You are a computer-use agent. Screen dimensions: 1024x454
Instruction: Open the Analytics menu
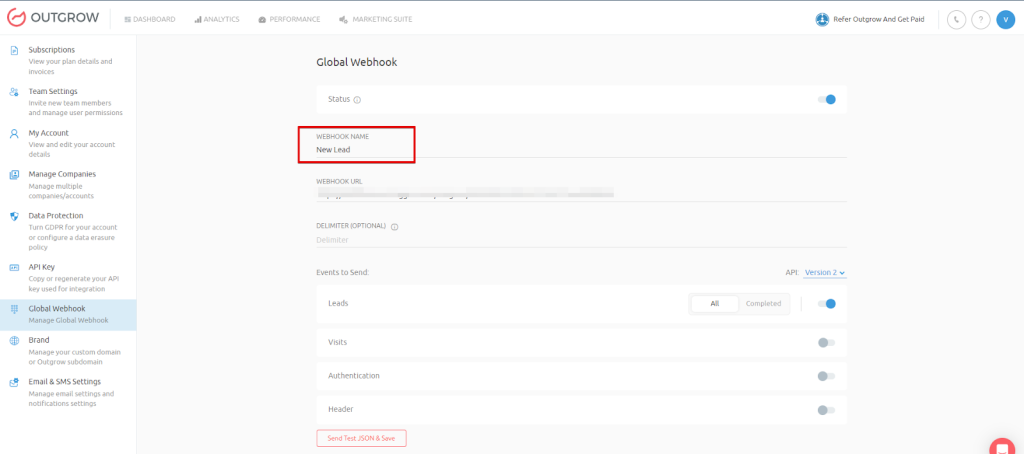pos(216,19)
